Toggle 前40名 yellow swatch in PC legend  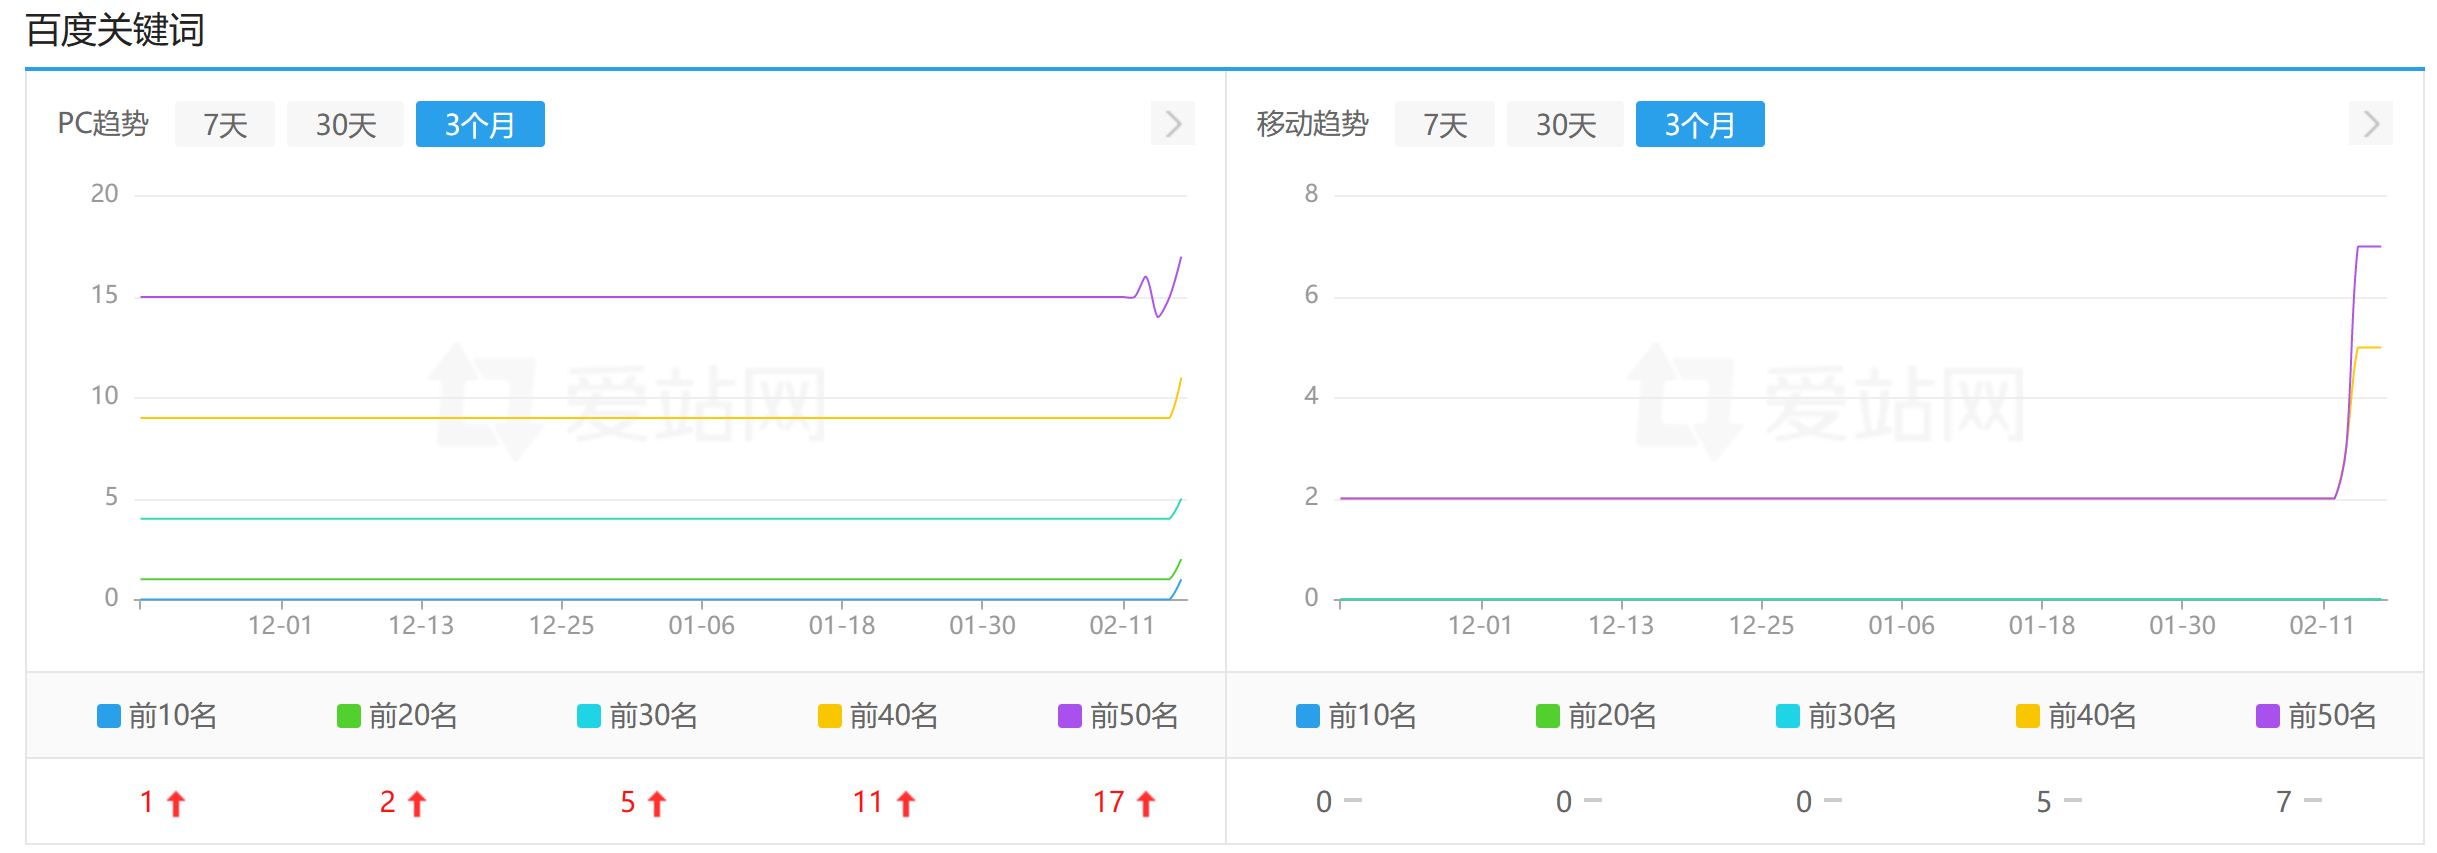pyautogui.click(x=830, y=716)
